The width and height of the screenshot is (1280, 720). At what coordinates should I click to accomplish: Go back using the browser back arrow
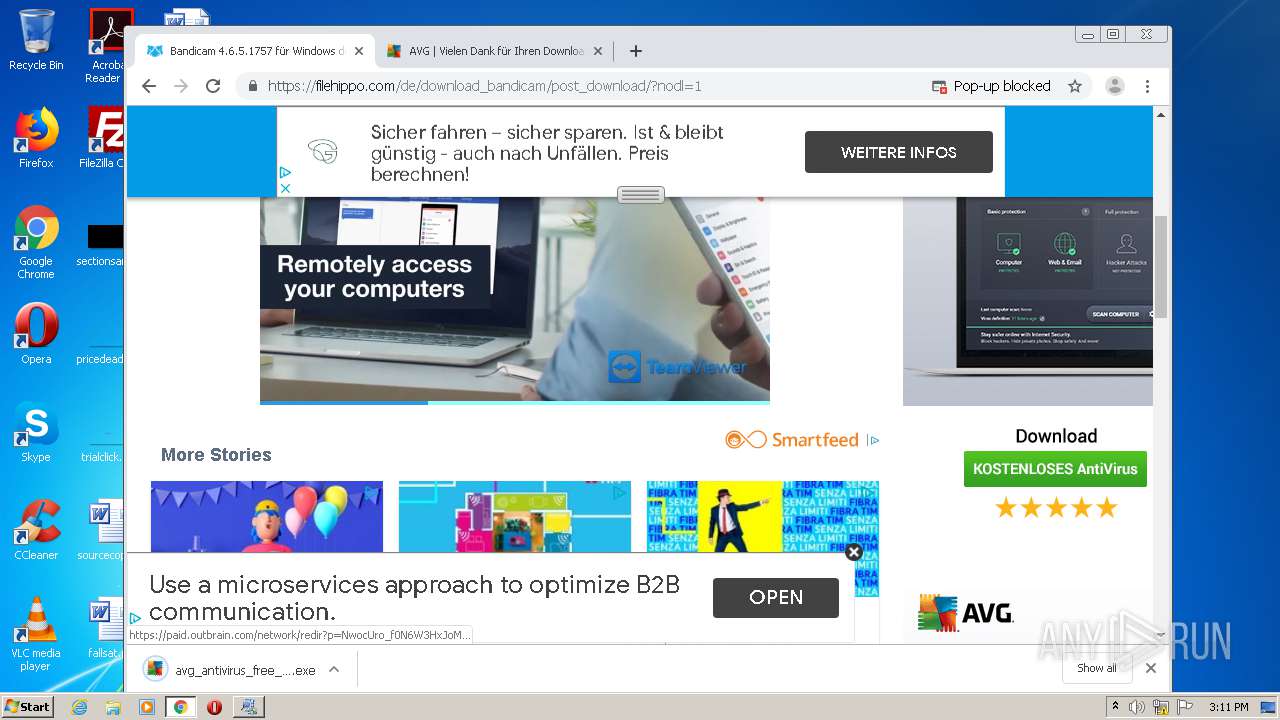[x=149, y=86]
